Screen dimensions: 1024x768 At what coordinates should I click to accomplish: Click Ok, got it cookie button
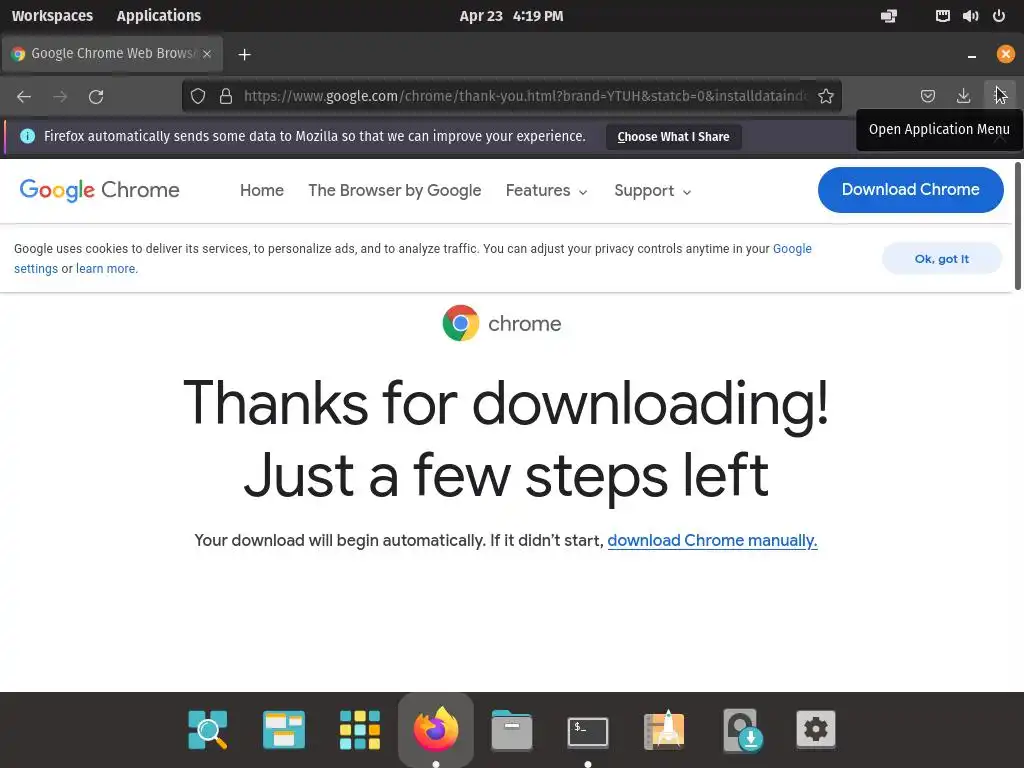tap(942, 259)
